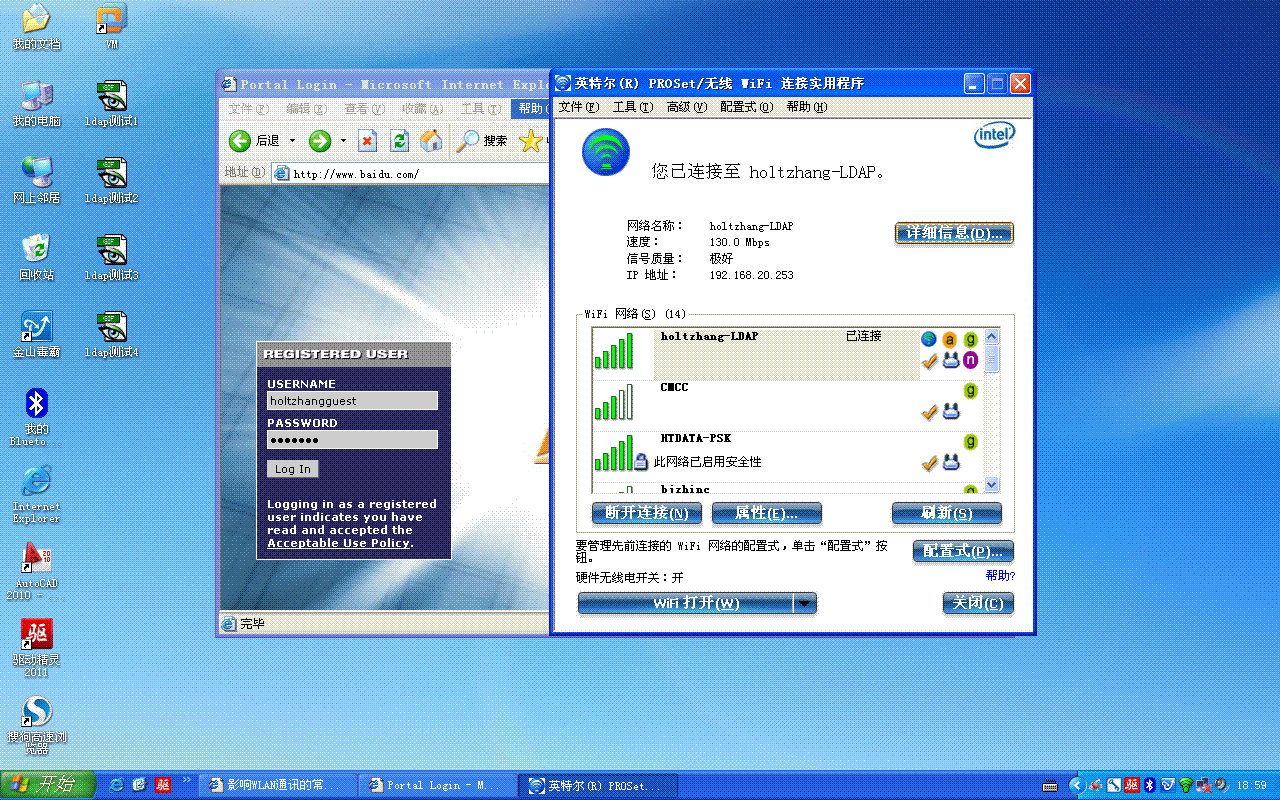Click the 关闭 close button in WiFi utility
Screen dimensions: 1280x800
(978, 603)
